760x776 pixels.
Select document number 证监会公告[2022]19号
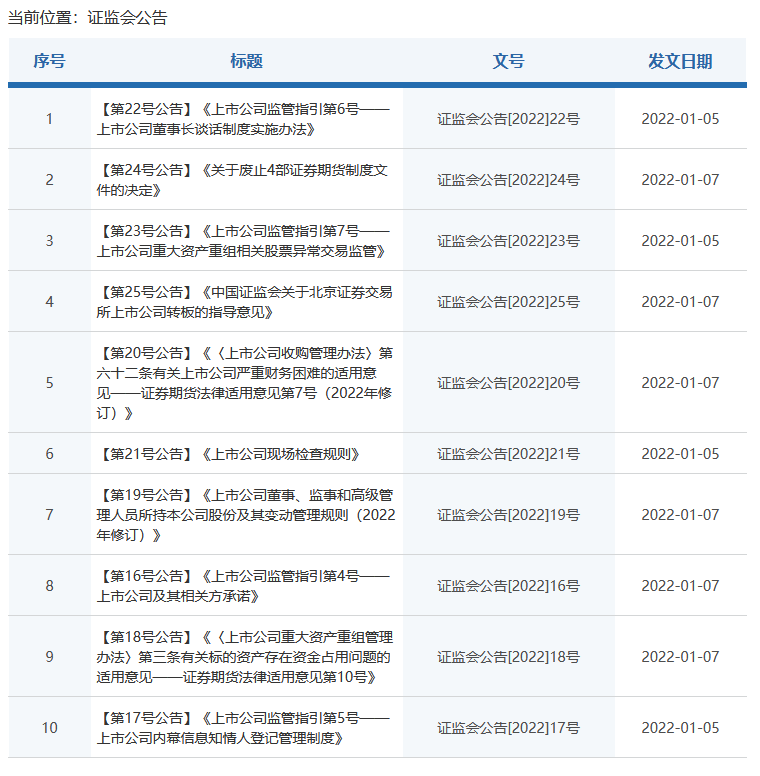[x=509, y=515]
